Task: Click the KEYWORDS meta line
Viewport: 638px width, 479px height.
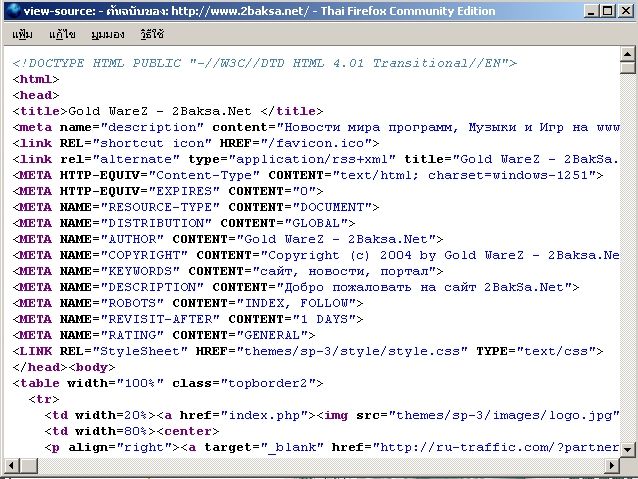Action: 227,271
